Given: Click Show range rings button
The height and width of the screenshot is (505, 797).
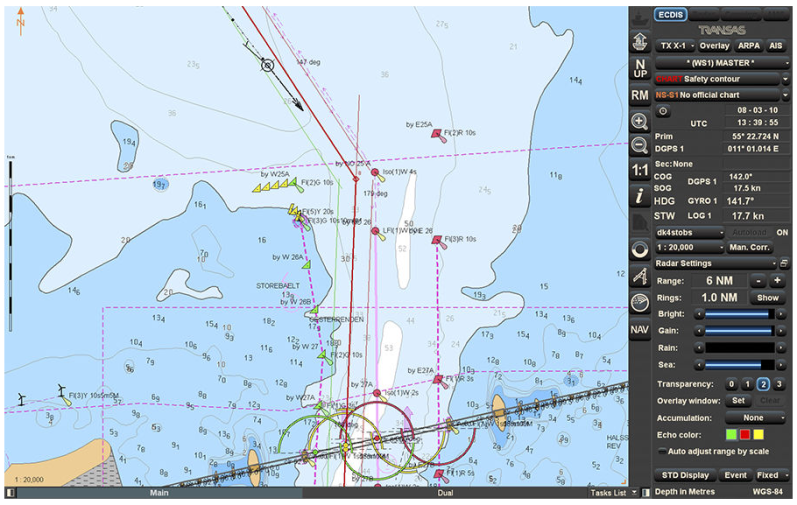Looking at the screenshot, I should point(768,298).
